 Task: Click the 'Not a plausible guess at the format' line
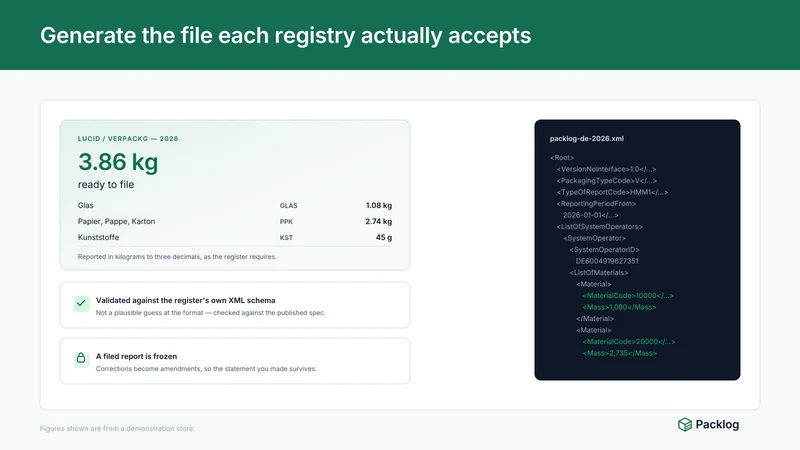(x=211, y=313)
